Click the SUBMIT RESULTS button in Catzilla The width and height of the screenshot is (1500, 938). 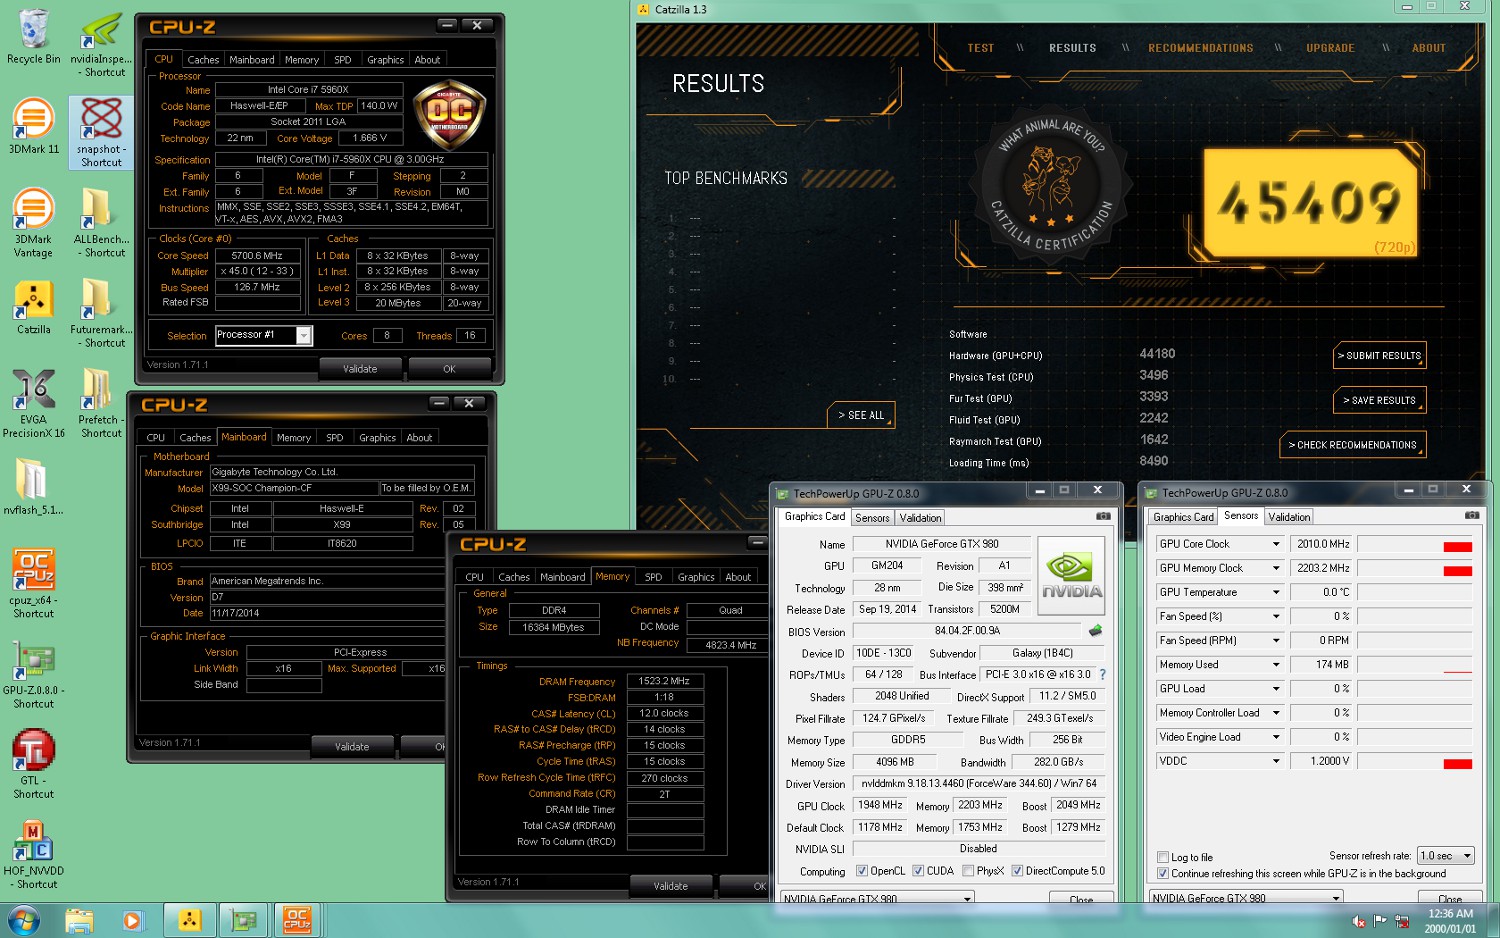1379,356
